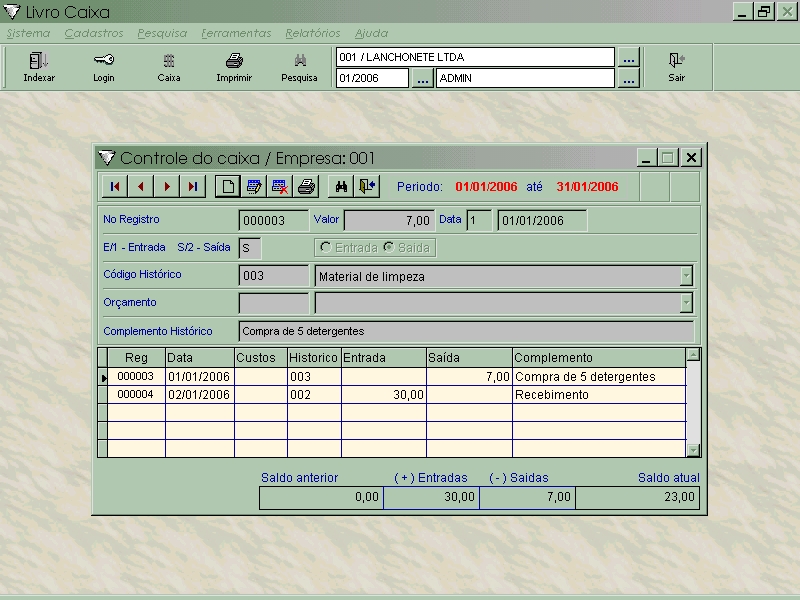Image resolution: width=800 pixels, height=600 pixels.
Task: Click the Complemento Histórico text field
Action: tap(466, 331)
